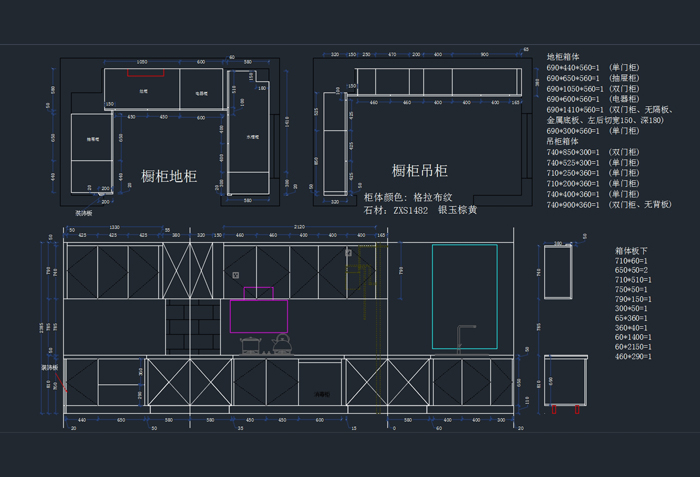
Task: Click the 橱柜吊柜 title text
Action: point(419,171)
